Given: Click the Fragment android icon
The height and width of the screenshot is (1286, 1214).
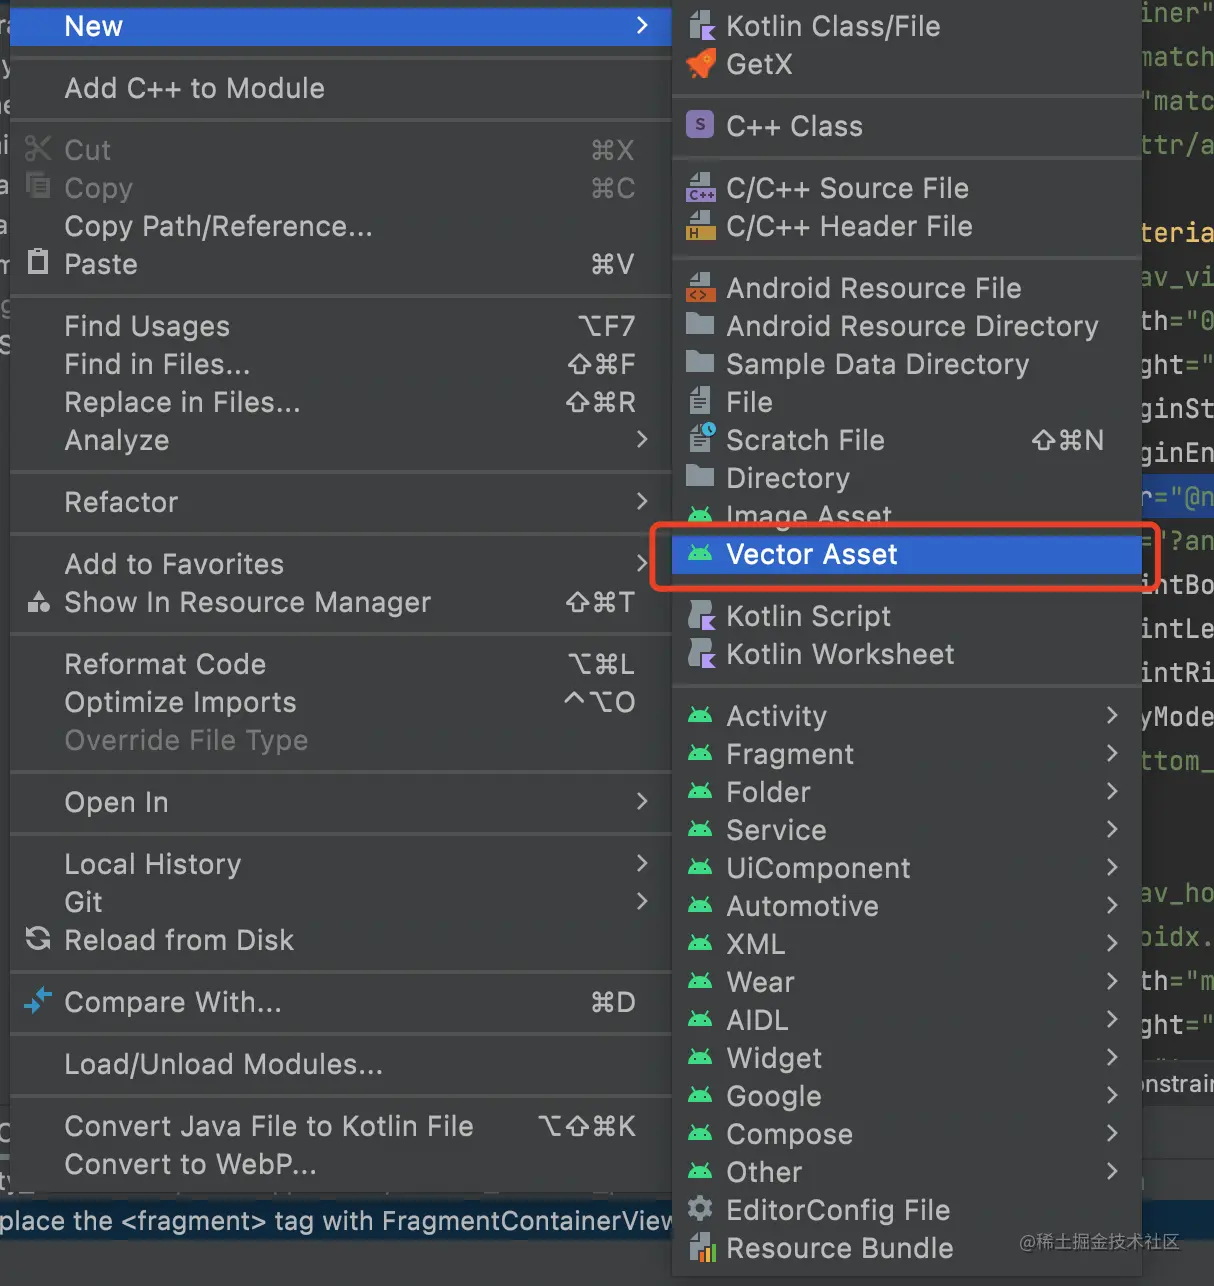Looking at the screenshot, I should pyautogui.click(x=700, y=753).
